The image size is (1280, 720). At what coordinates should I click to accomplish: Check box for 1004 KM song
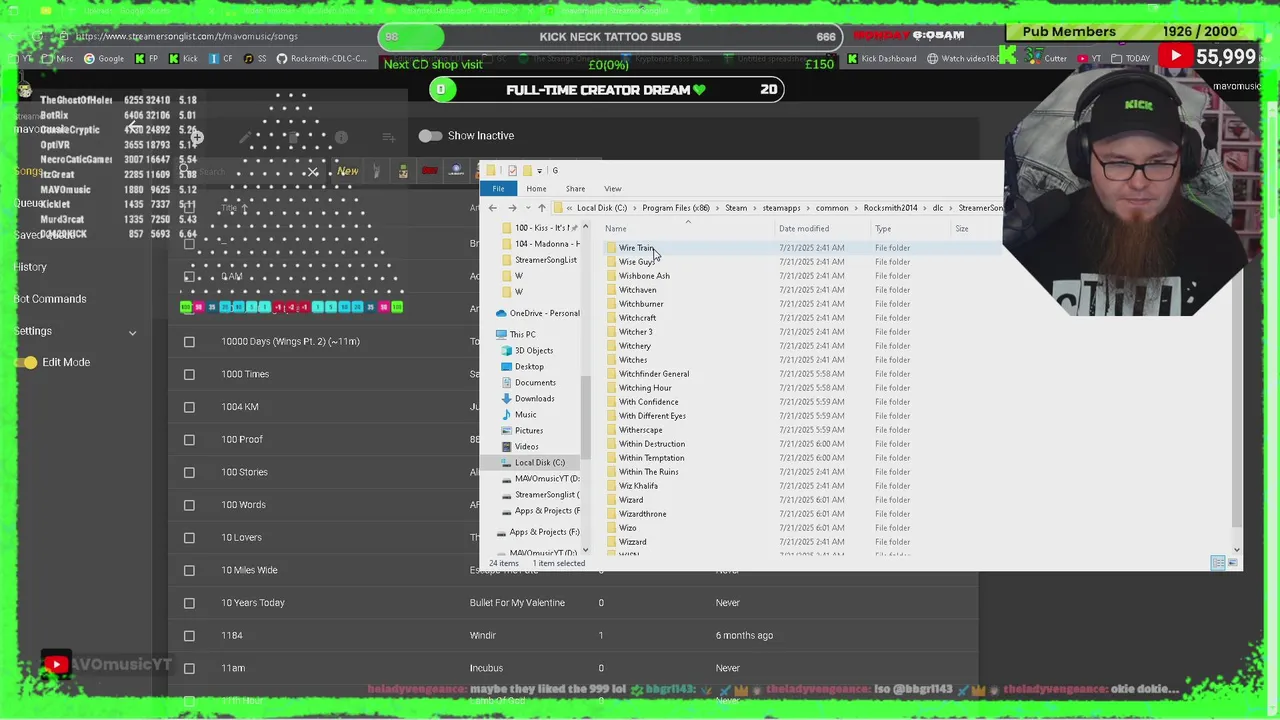click(189, 407)
